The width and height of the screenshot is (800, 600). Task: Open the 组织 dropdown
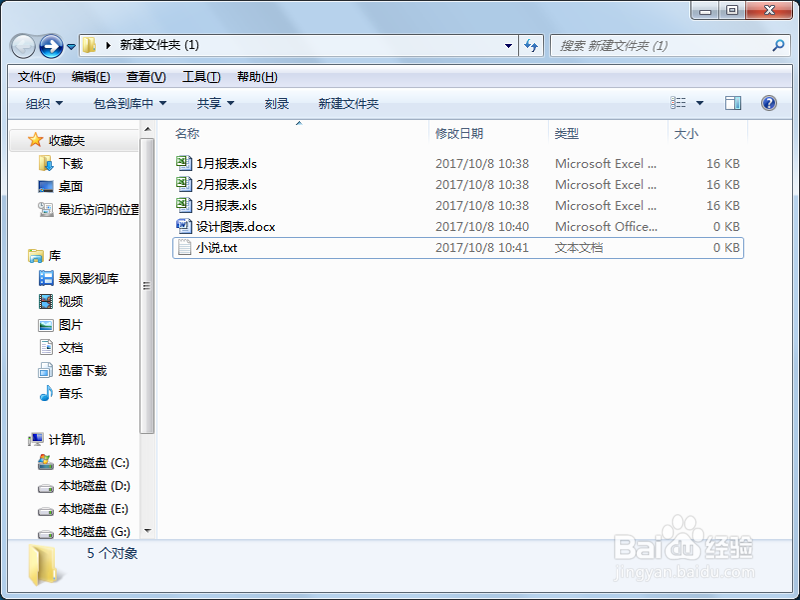coord(44,104)
